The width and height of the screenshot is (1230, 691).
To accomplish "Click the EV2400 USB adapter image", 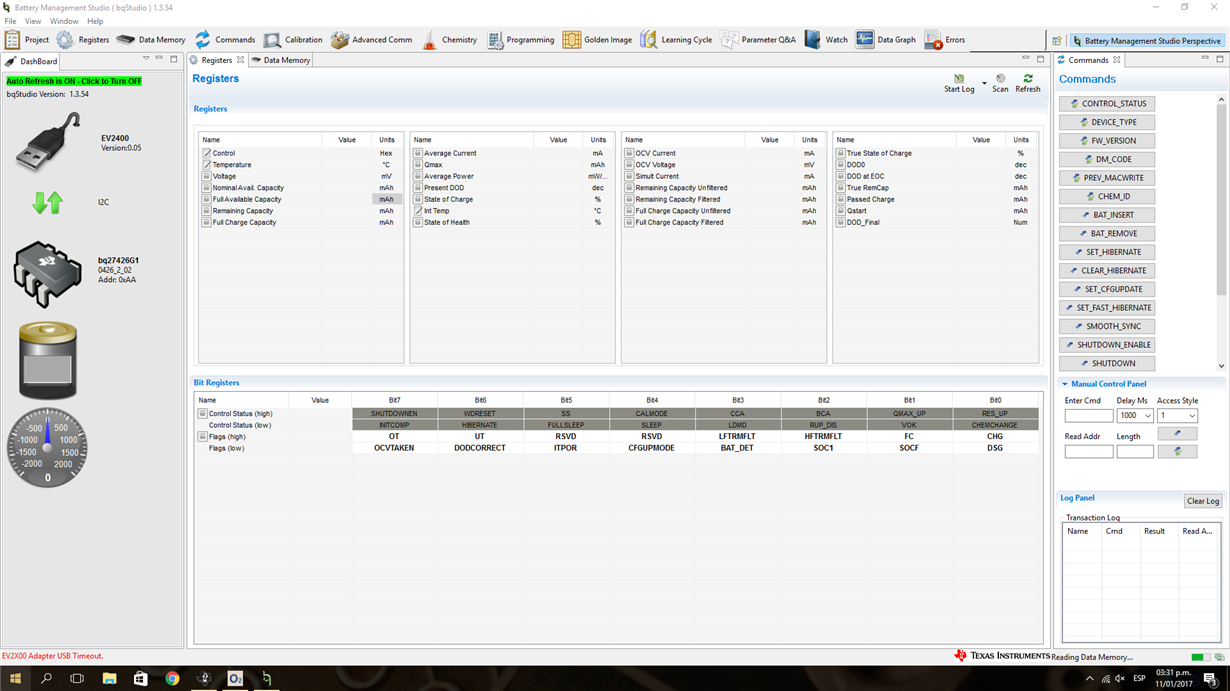I will click(x=48, y=142).
